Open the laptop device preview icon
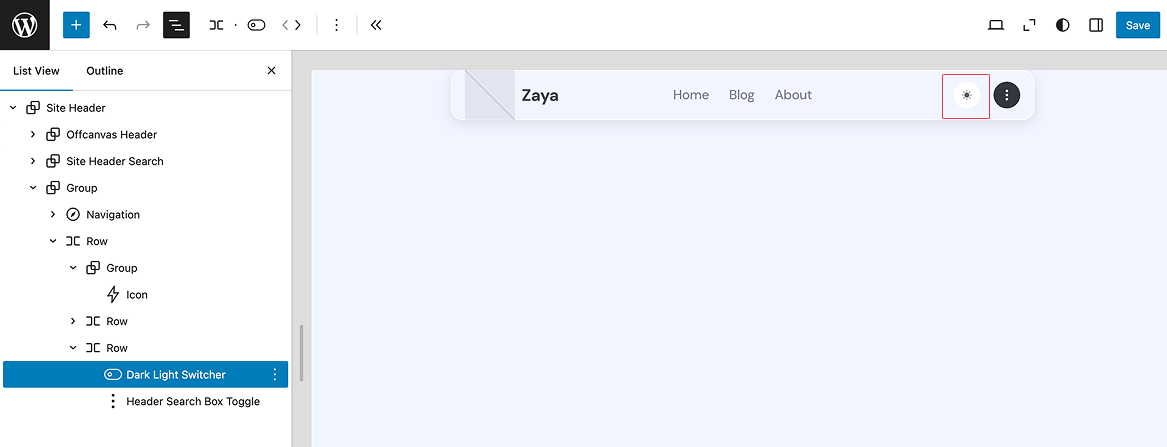 pyautogui.click(x=996, y=25)
